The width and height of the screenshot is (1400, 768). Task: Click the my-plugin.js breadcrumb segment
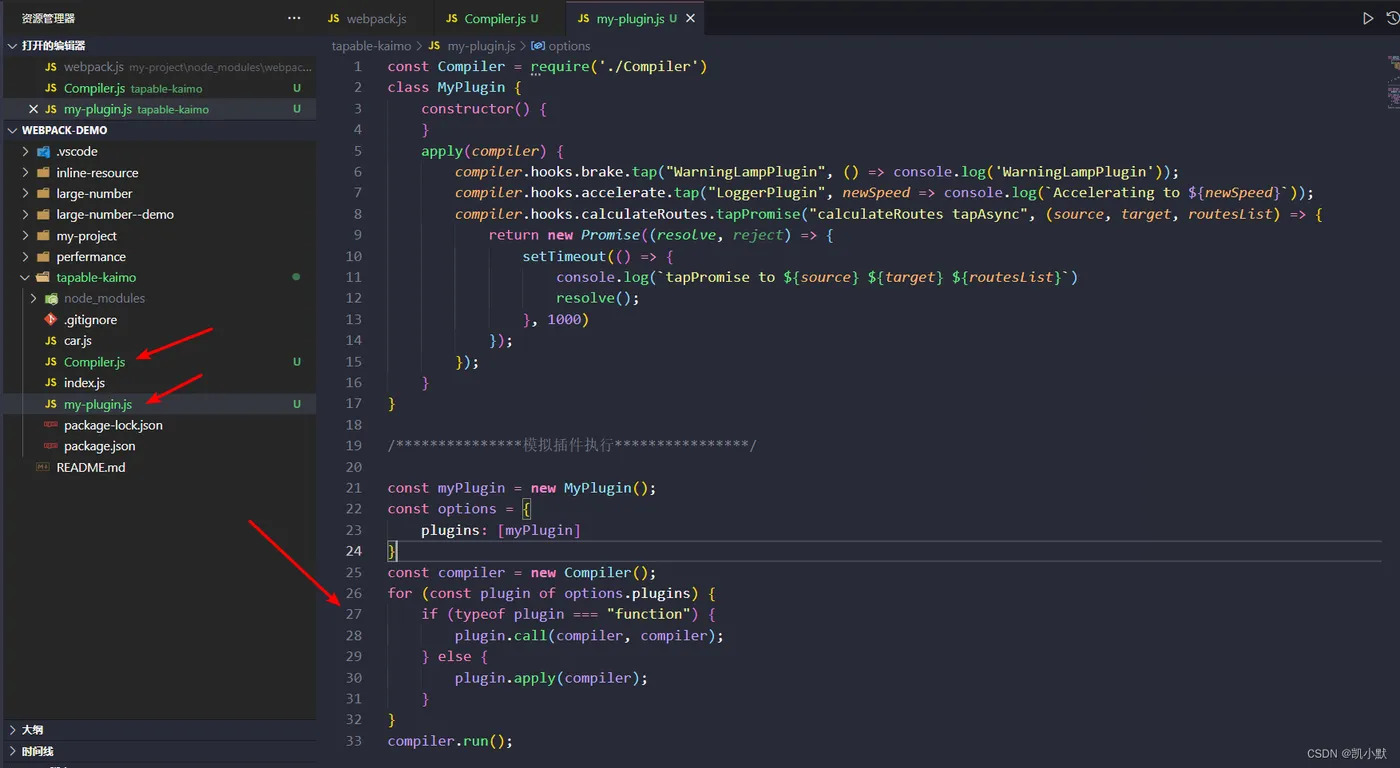click(x=481, y=46)
